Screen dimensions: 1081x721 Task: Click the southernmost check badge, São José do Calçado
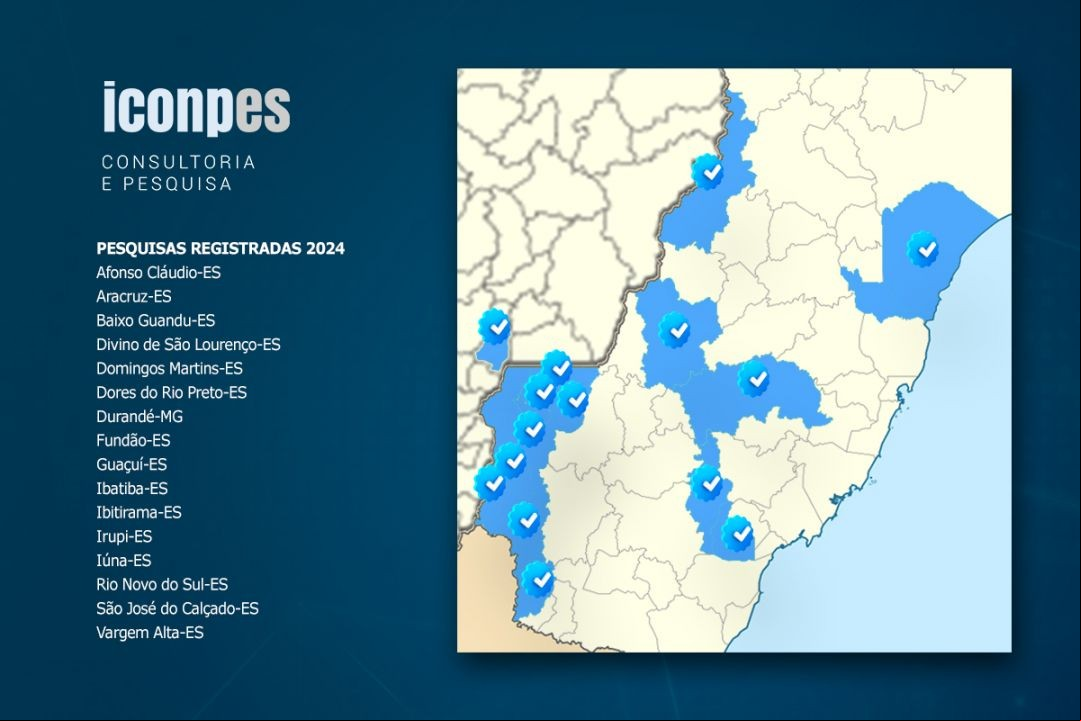pyautogui.click(x=538, y=579)
